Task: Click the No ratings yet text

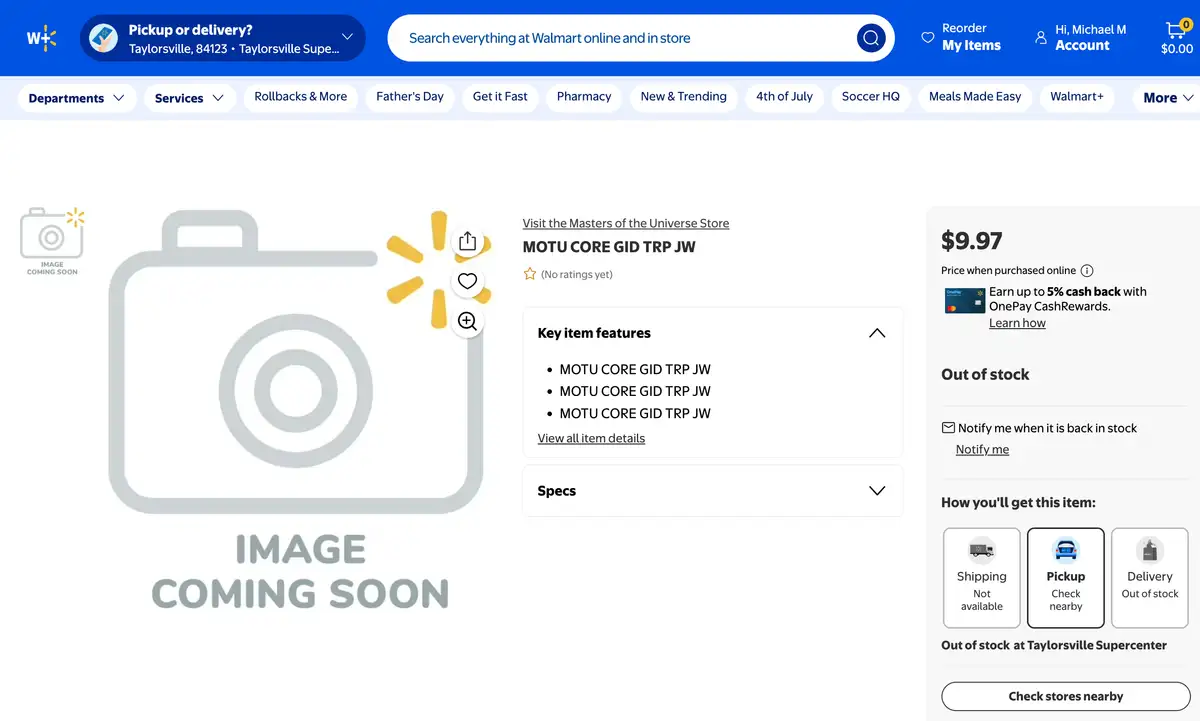Action: [577, 274]
